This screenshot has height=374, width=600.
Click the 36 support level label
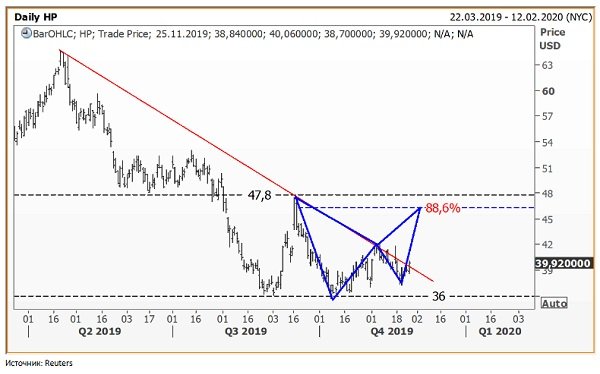[x=439, y=296]
